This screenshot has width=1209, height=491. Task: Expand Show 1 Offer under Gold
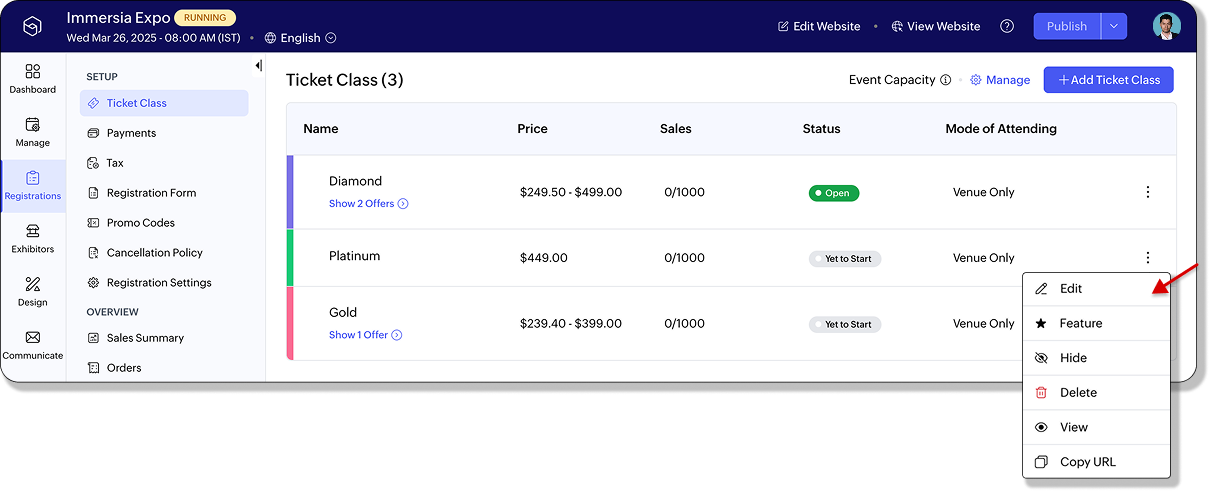(x=365, y=335)
